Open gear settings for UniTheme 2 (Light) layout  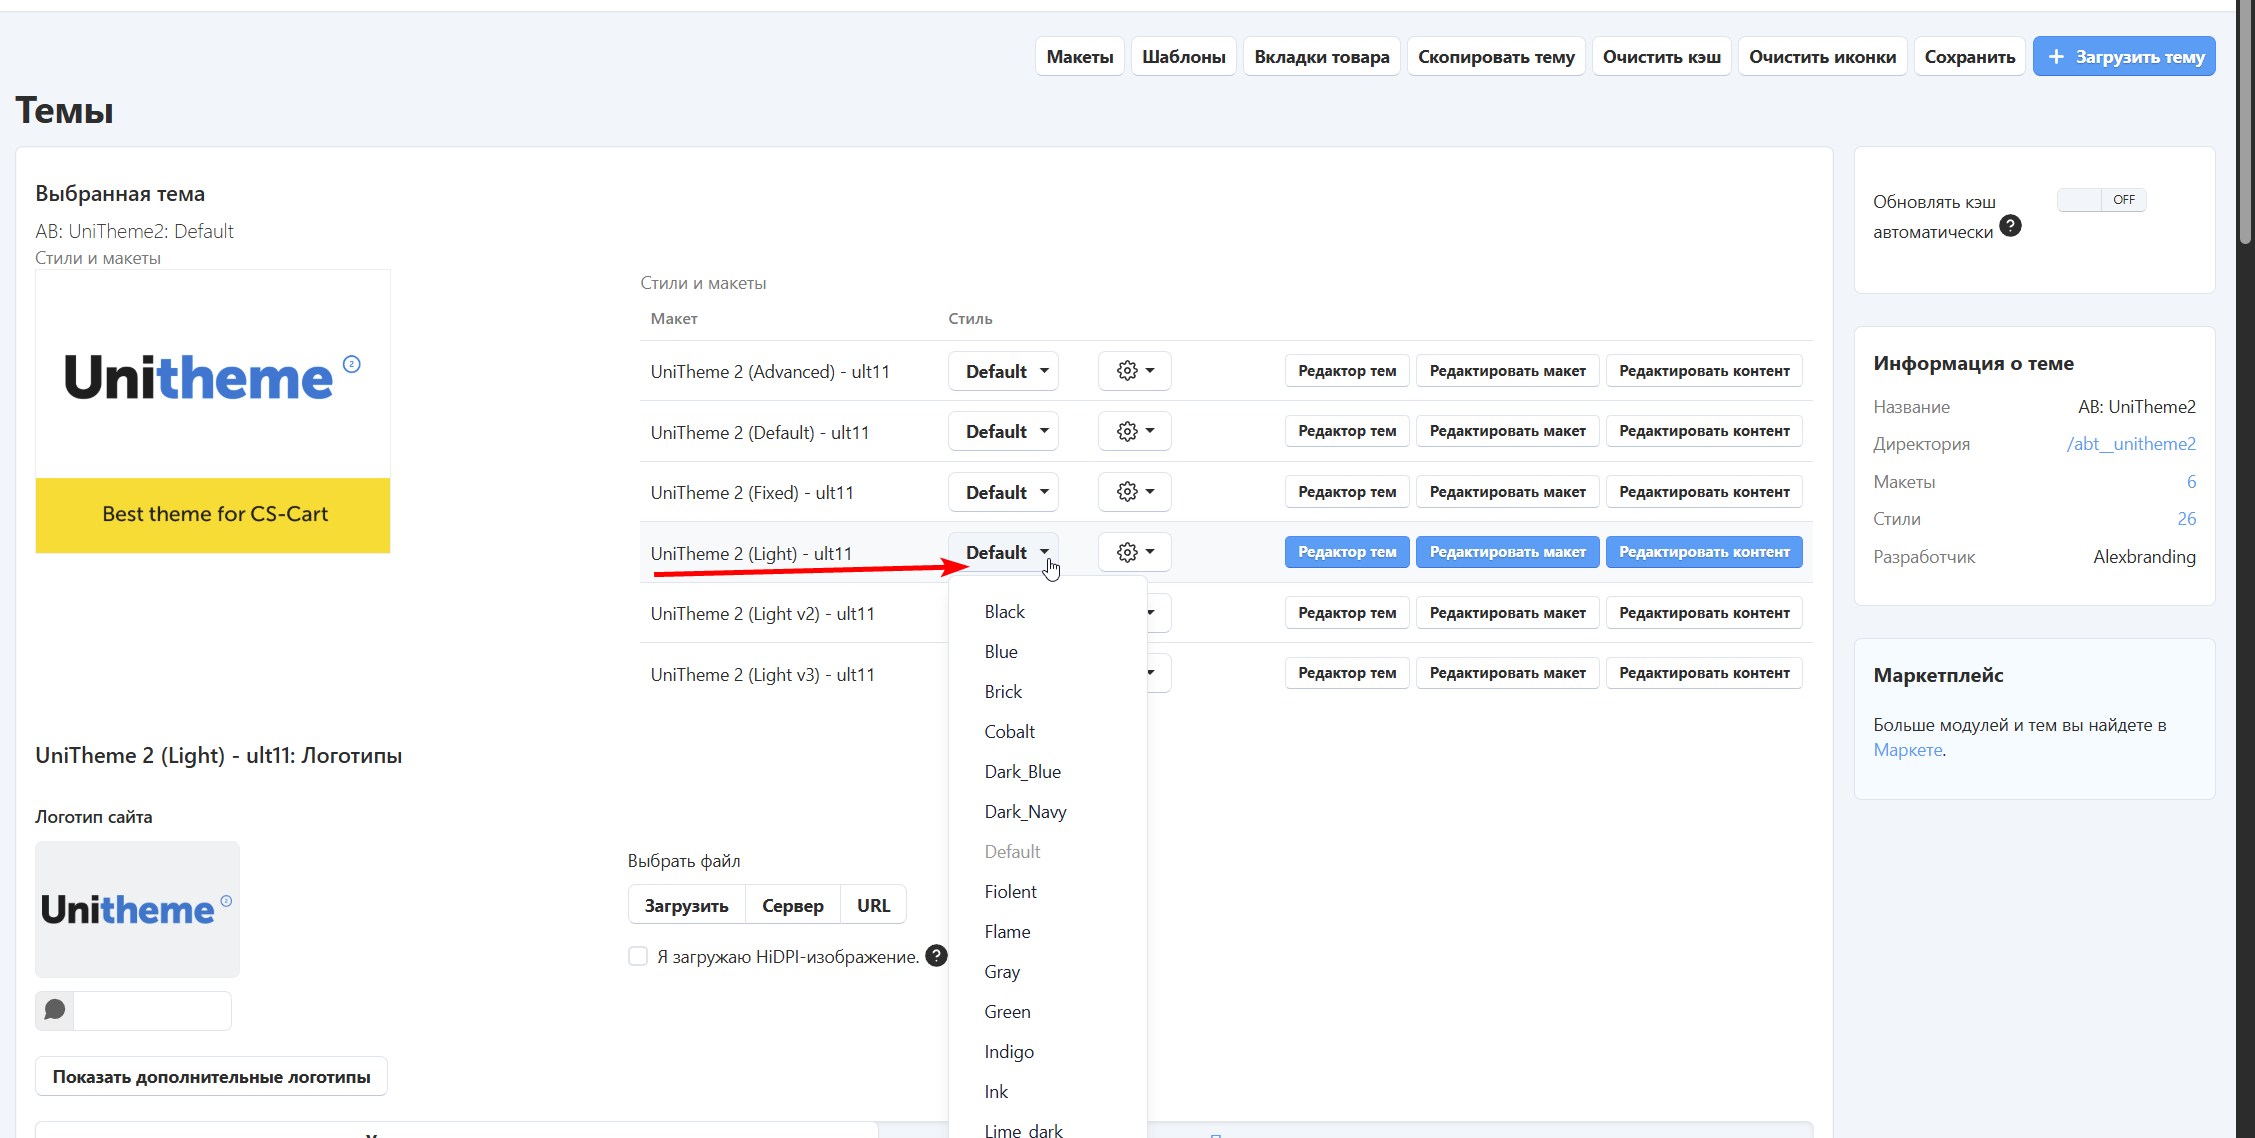pyautogui.click(x=1134, y=552)
